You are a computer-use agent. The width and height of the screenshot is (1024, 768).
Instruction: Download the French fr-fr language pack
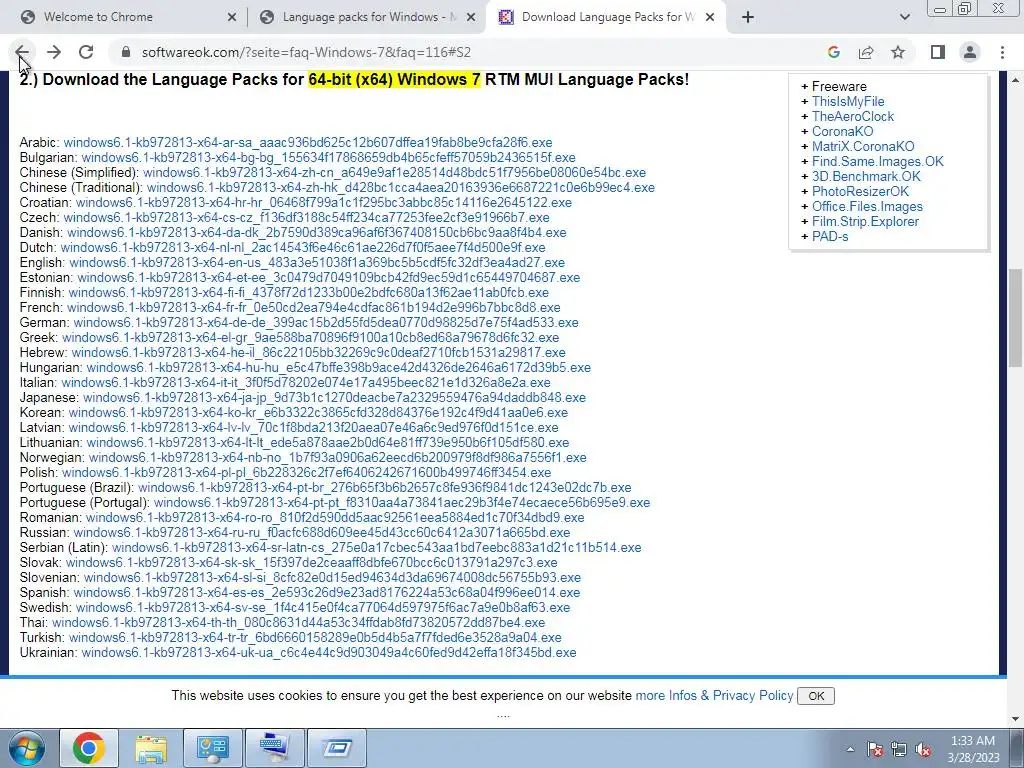[313, 308]
